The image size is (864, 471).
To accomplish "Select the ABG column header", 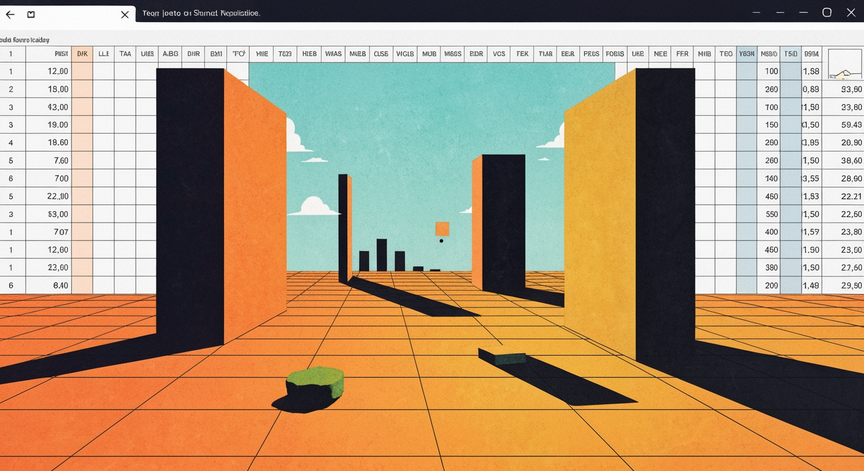I will click(x=170, y=54).
